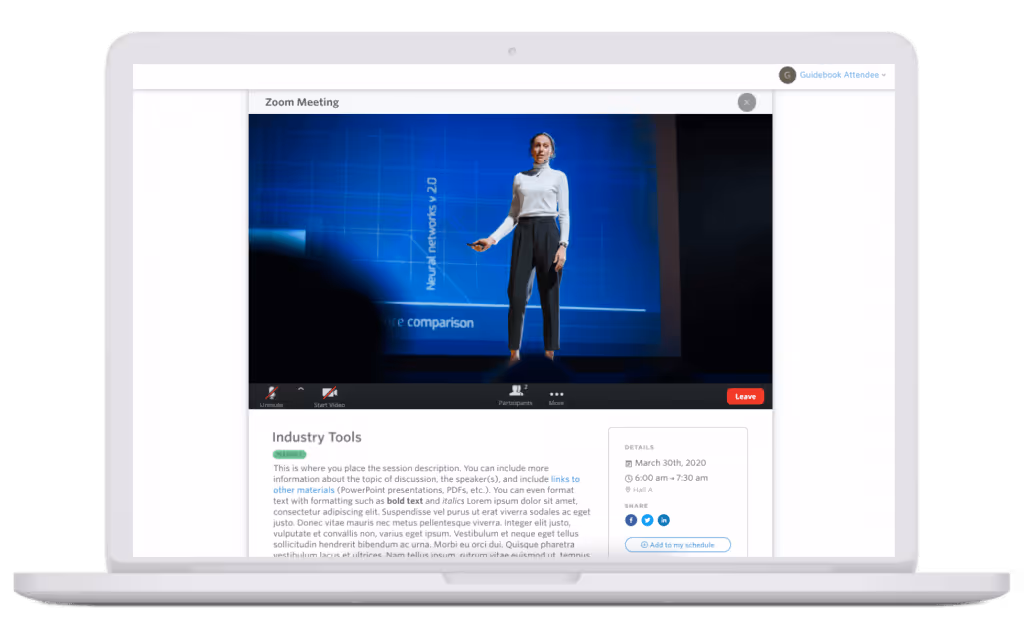Unmute the microphone in Zoom toolbar
The height and width of the screenshot is (640, 1024).
click(x=272, y=396)
